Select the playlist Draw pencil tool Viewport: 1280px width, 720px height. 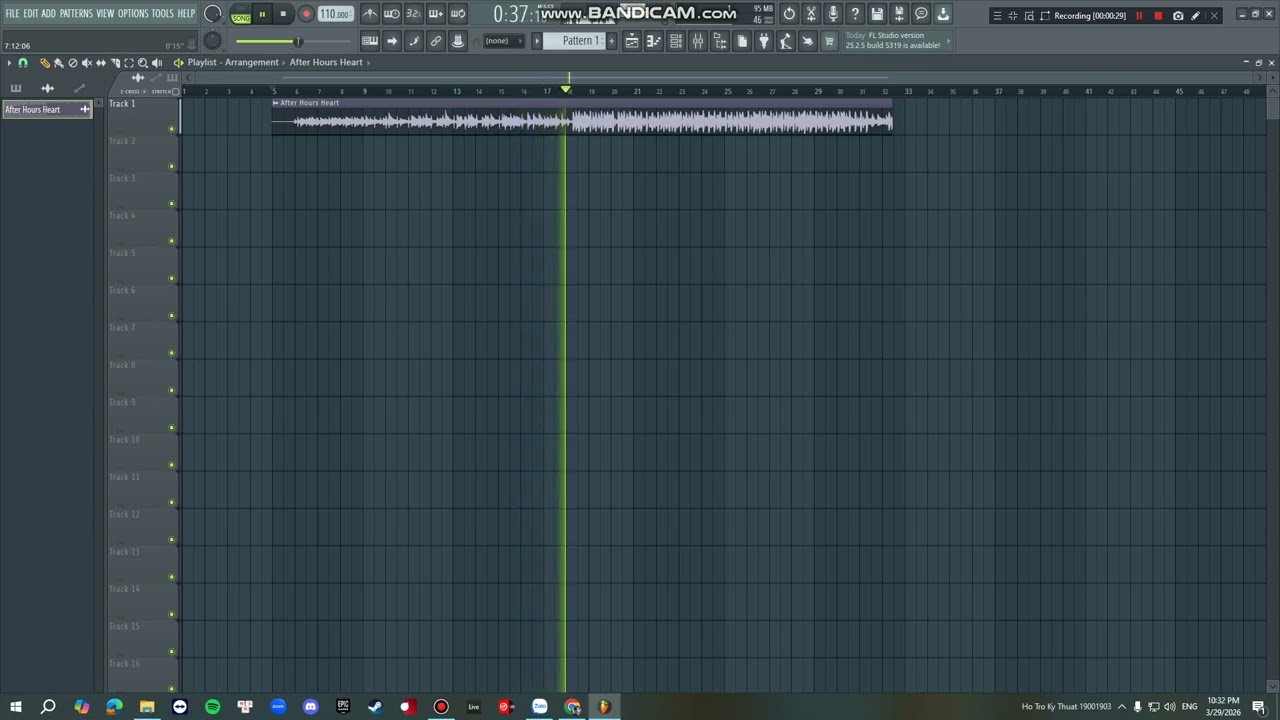tap(45, 63)
